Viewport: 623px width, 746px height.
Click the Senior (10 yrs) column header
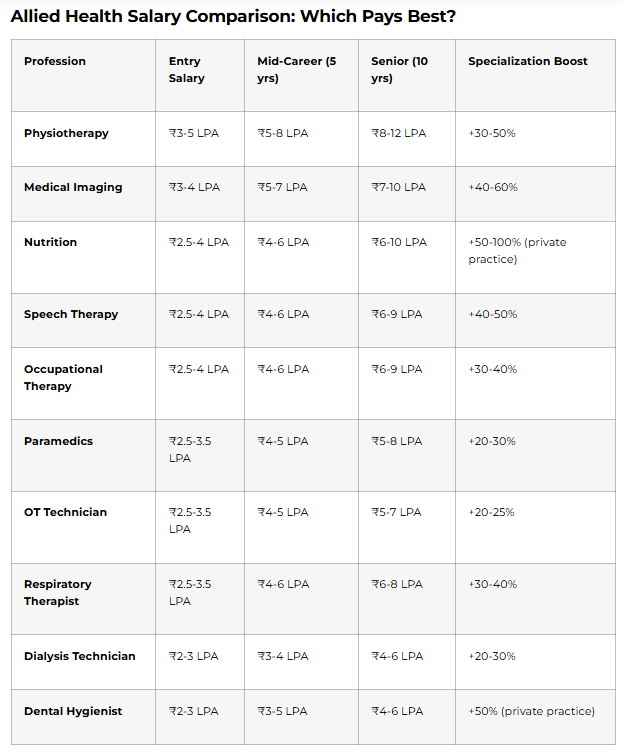(x=399, y=70)
